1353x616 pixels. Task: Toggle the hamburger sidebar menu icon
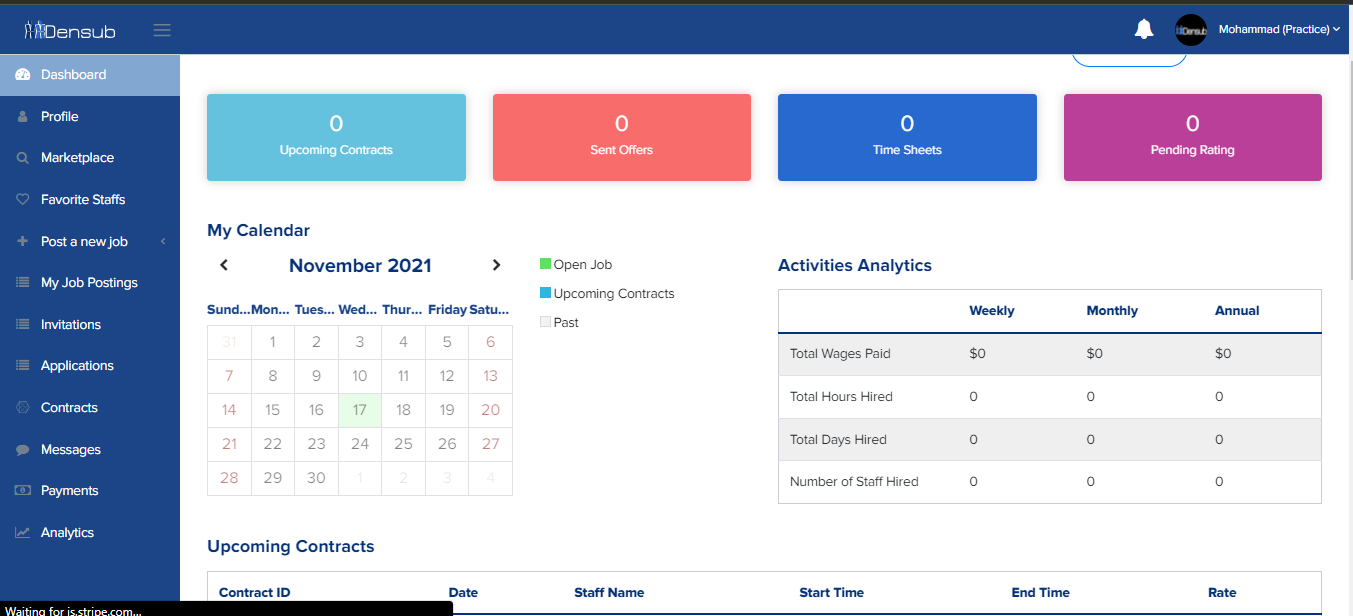click(x=162, y=30)
